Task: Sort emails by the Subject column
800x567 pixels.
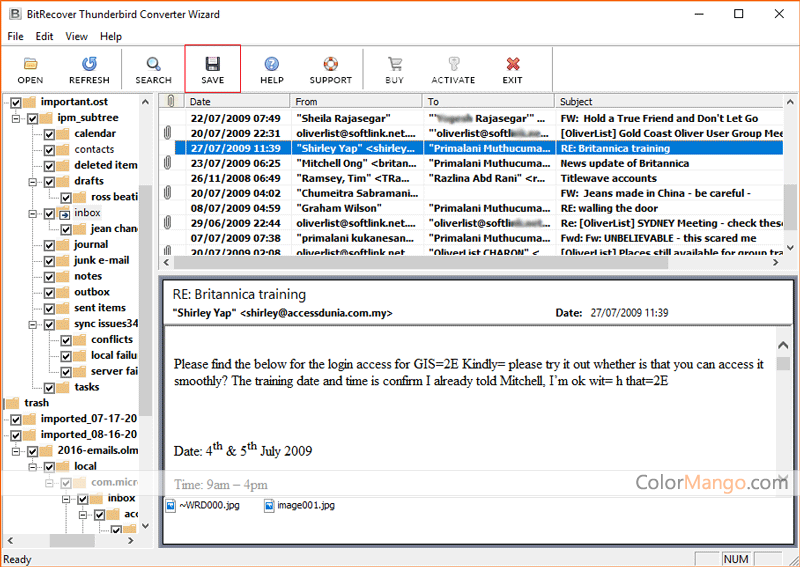Action: 668,101
